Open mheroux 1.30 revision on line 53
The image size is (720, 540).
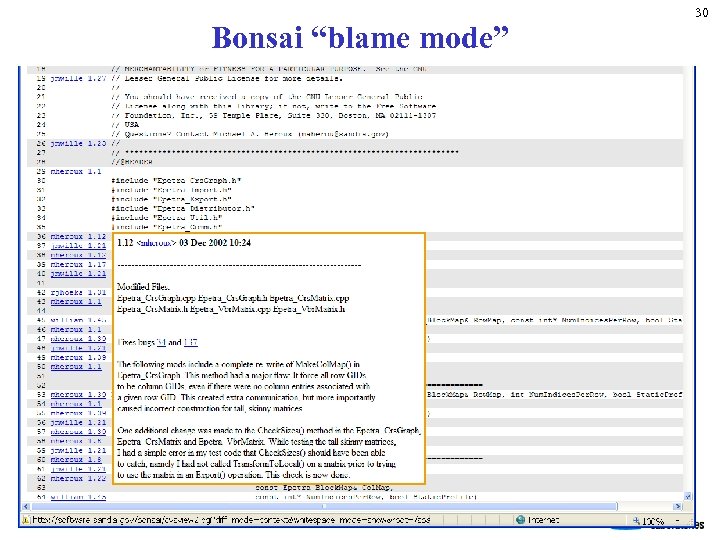coord(78,394)
